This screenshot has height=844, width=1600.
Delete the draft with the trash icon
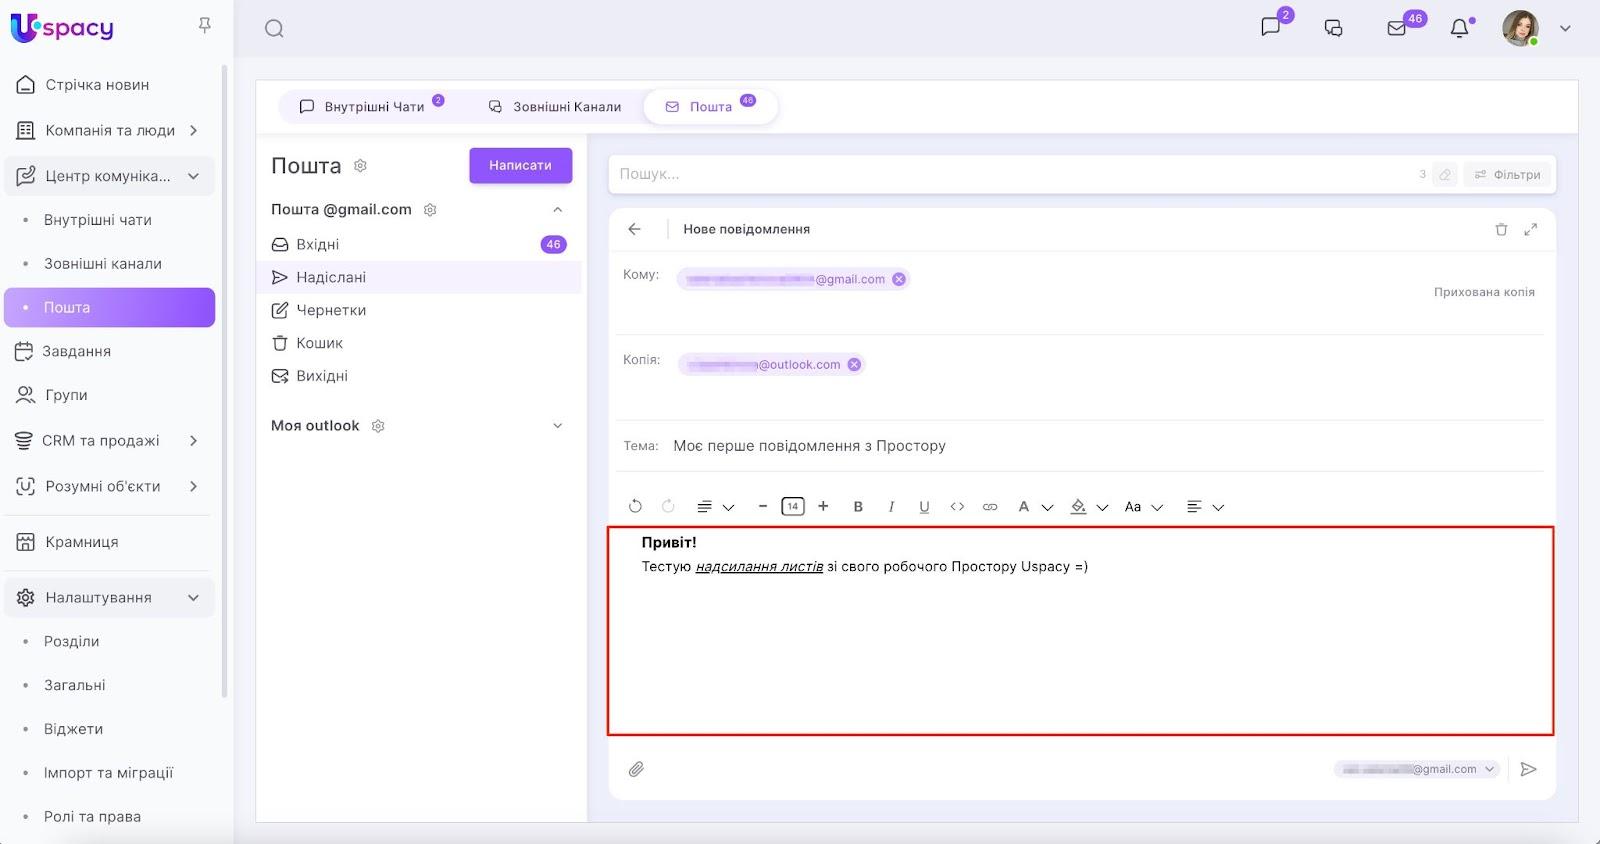1501,229
